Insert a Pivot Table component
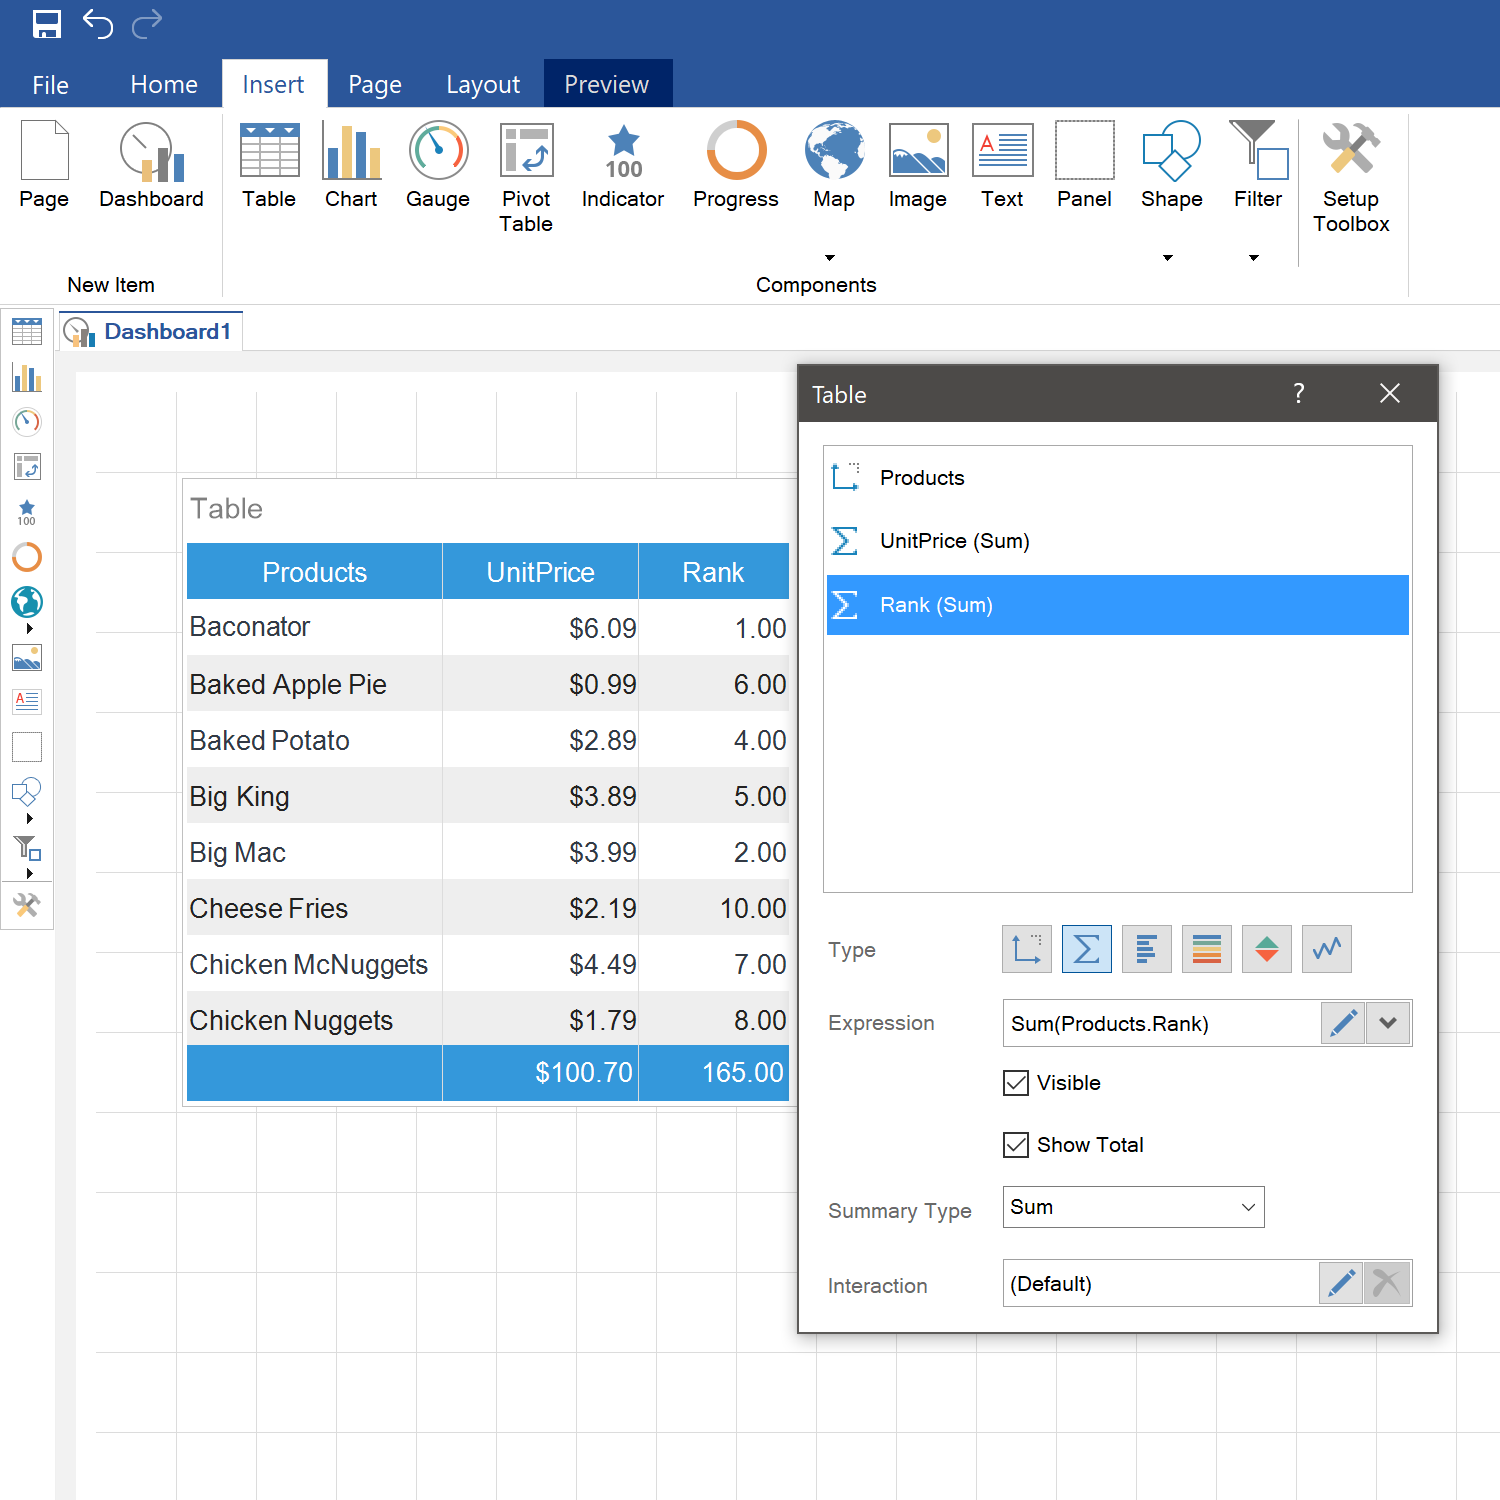 pyautogui.click(x=526, y=178)
